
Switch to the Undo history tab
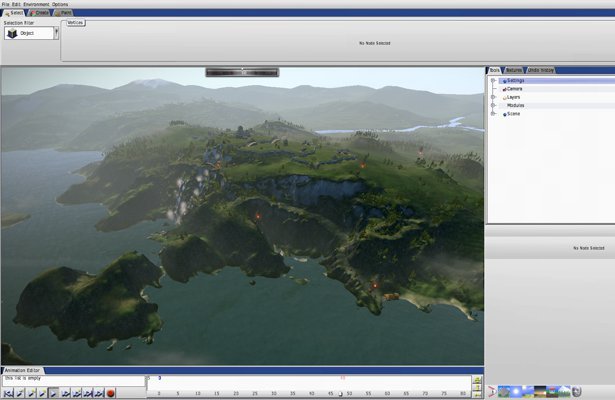[540, 70]
